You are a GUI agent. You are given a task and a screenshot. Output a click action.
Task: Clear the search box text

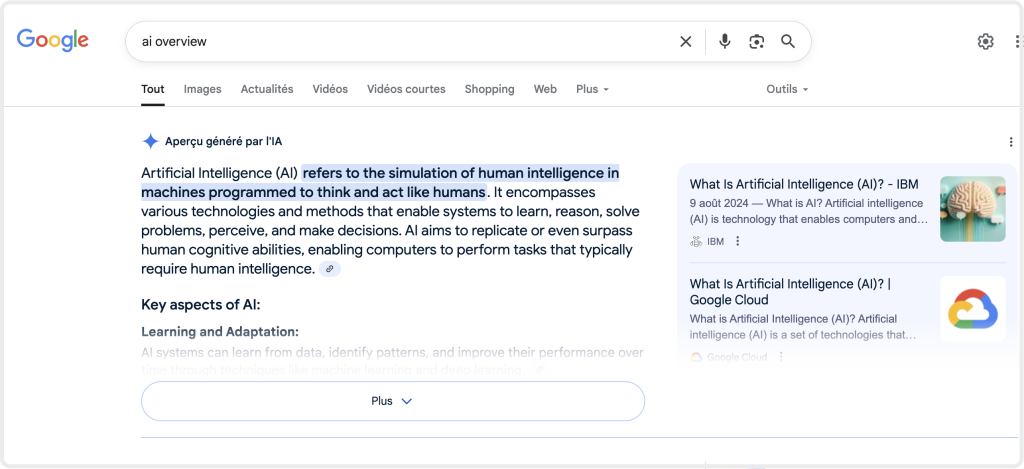coord(686,42)
